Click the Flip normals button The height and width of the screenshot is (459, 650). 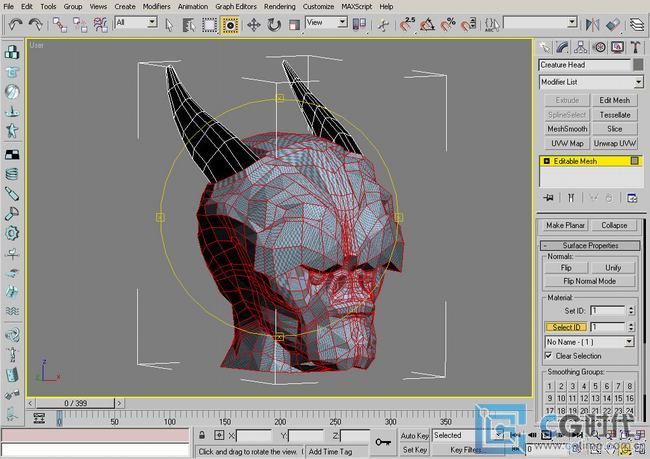tap(566, 268)
